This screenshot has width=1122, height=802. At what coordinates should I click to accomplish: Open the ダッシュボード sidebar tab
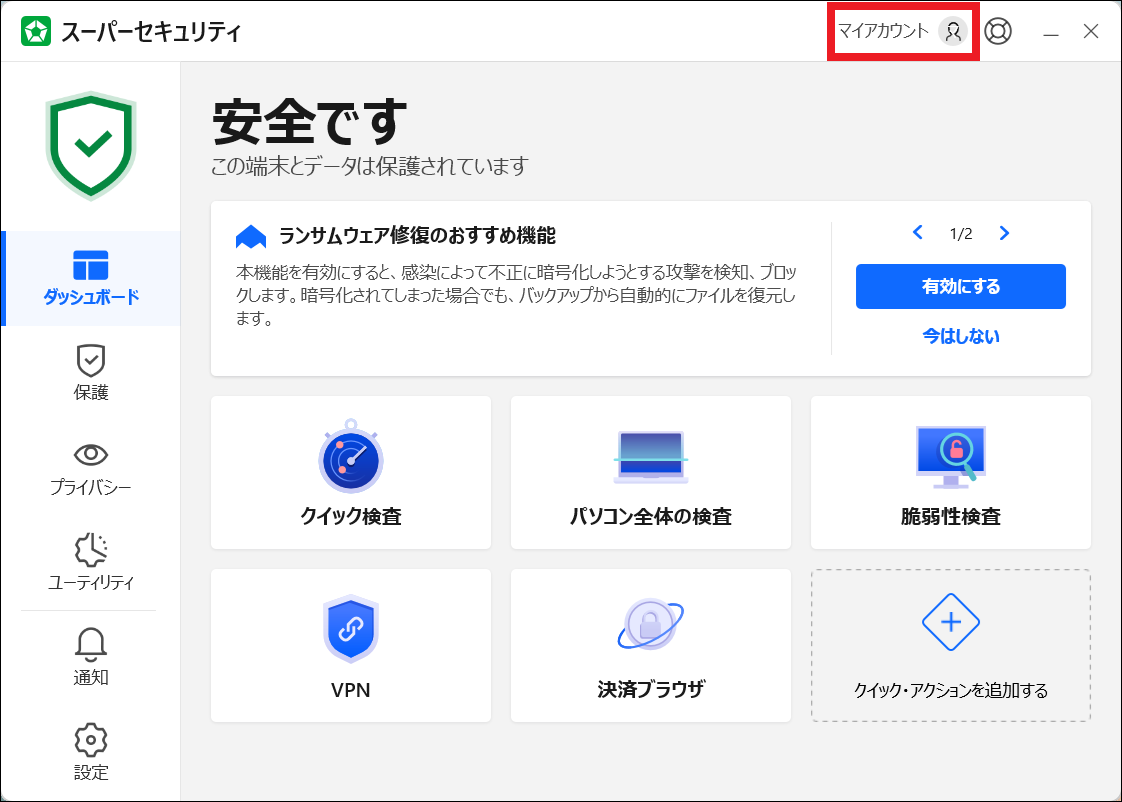tap(91, 278)
